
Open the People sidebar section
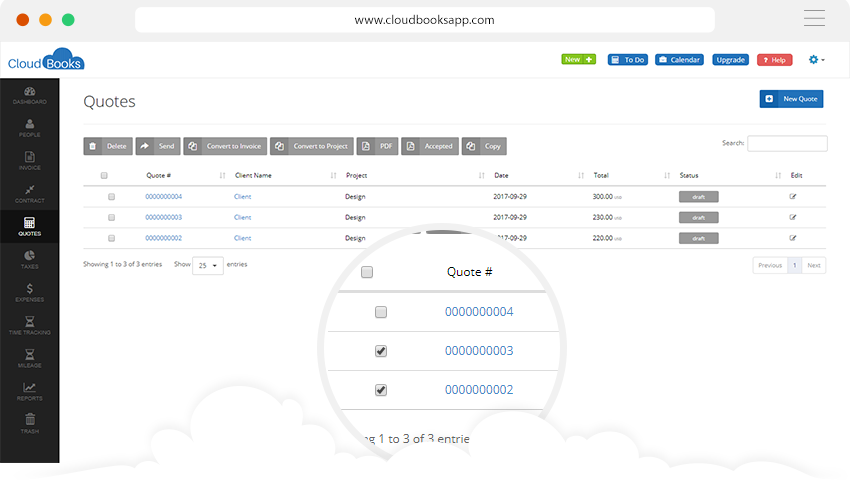[x=29, y=128]
